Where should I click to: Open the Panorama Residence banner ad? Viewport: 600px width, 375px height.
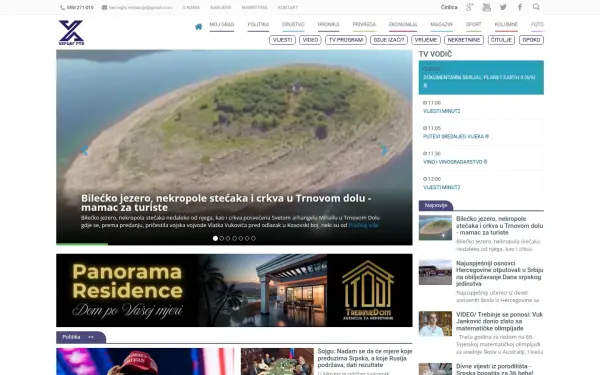[x=234, y=290]
